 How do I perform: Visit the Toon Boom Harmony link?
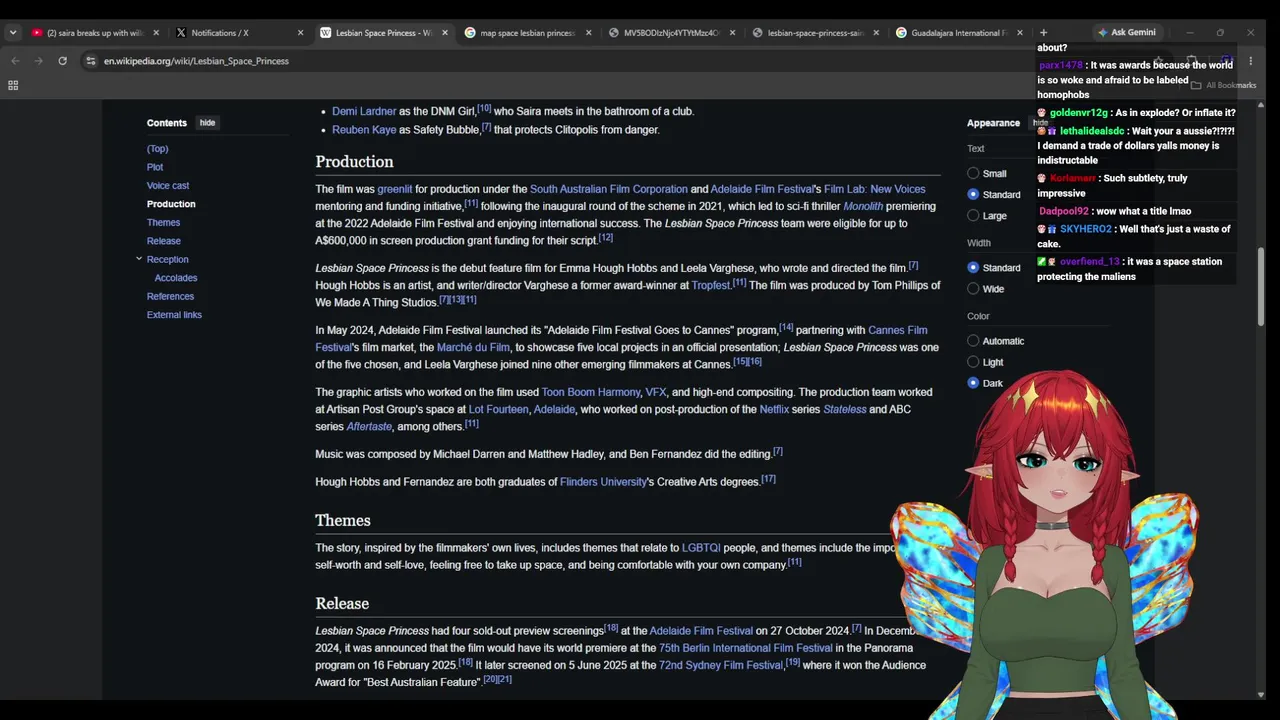click(591, 392)
